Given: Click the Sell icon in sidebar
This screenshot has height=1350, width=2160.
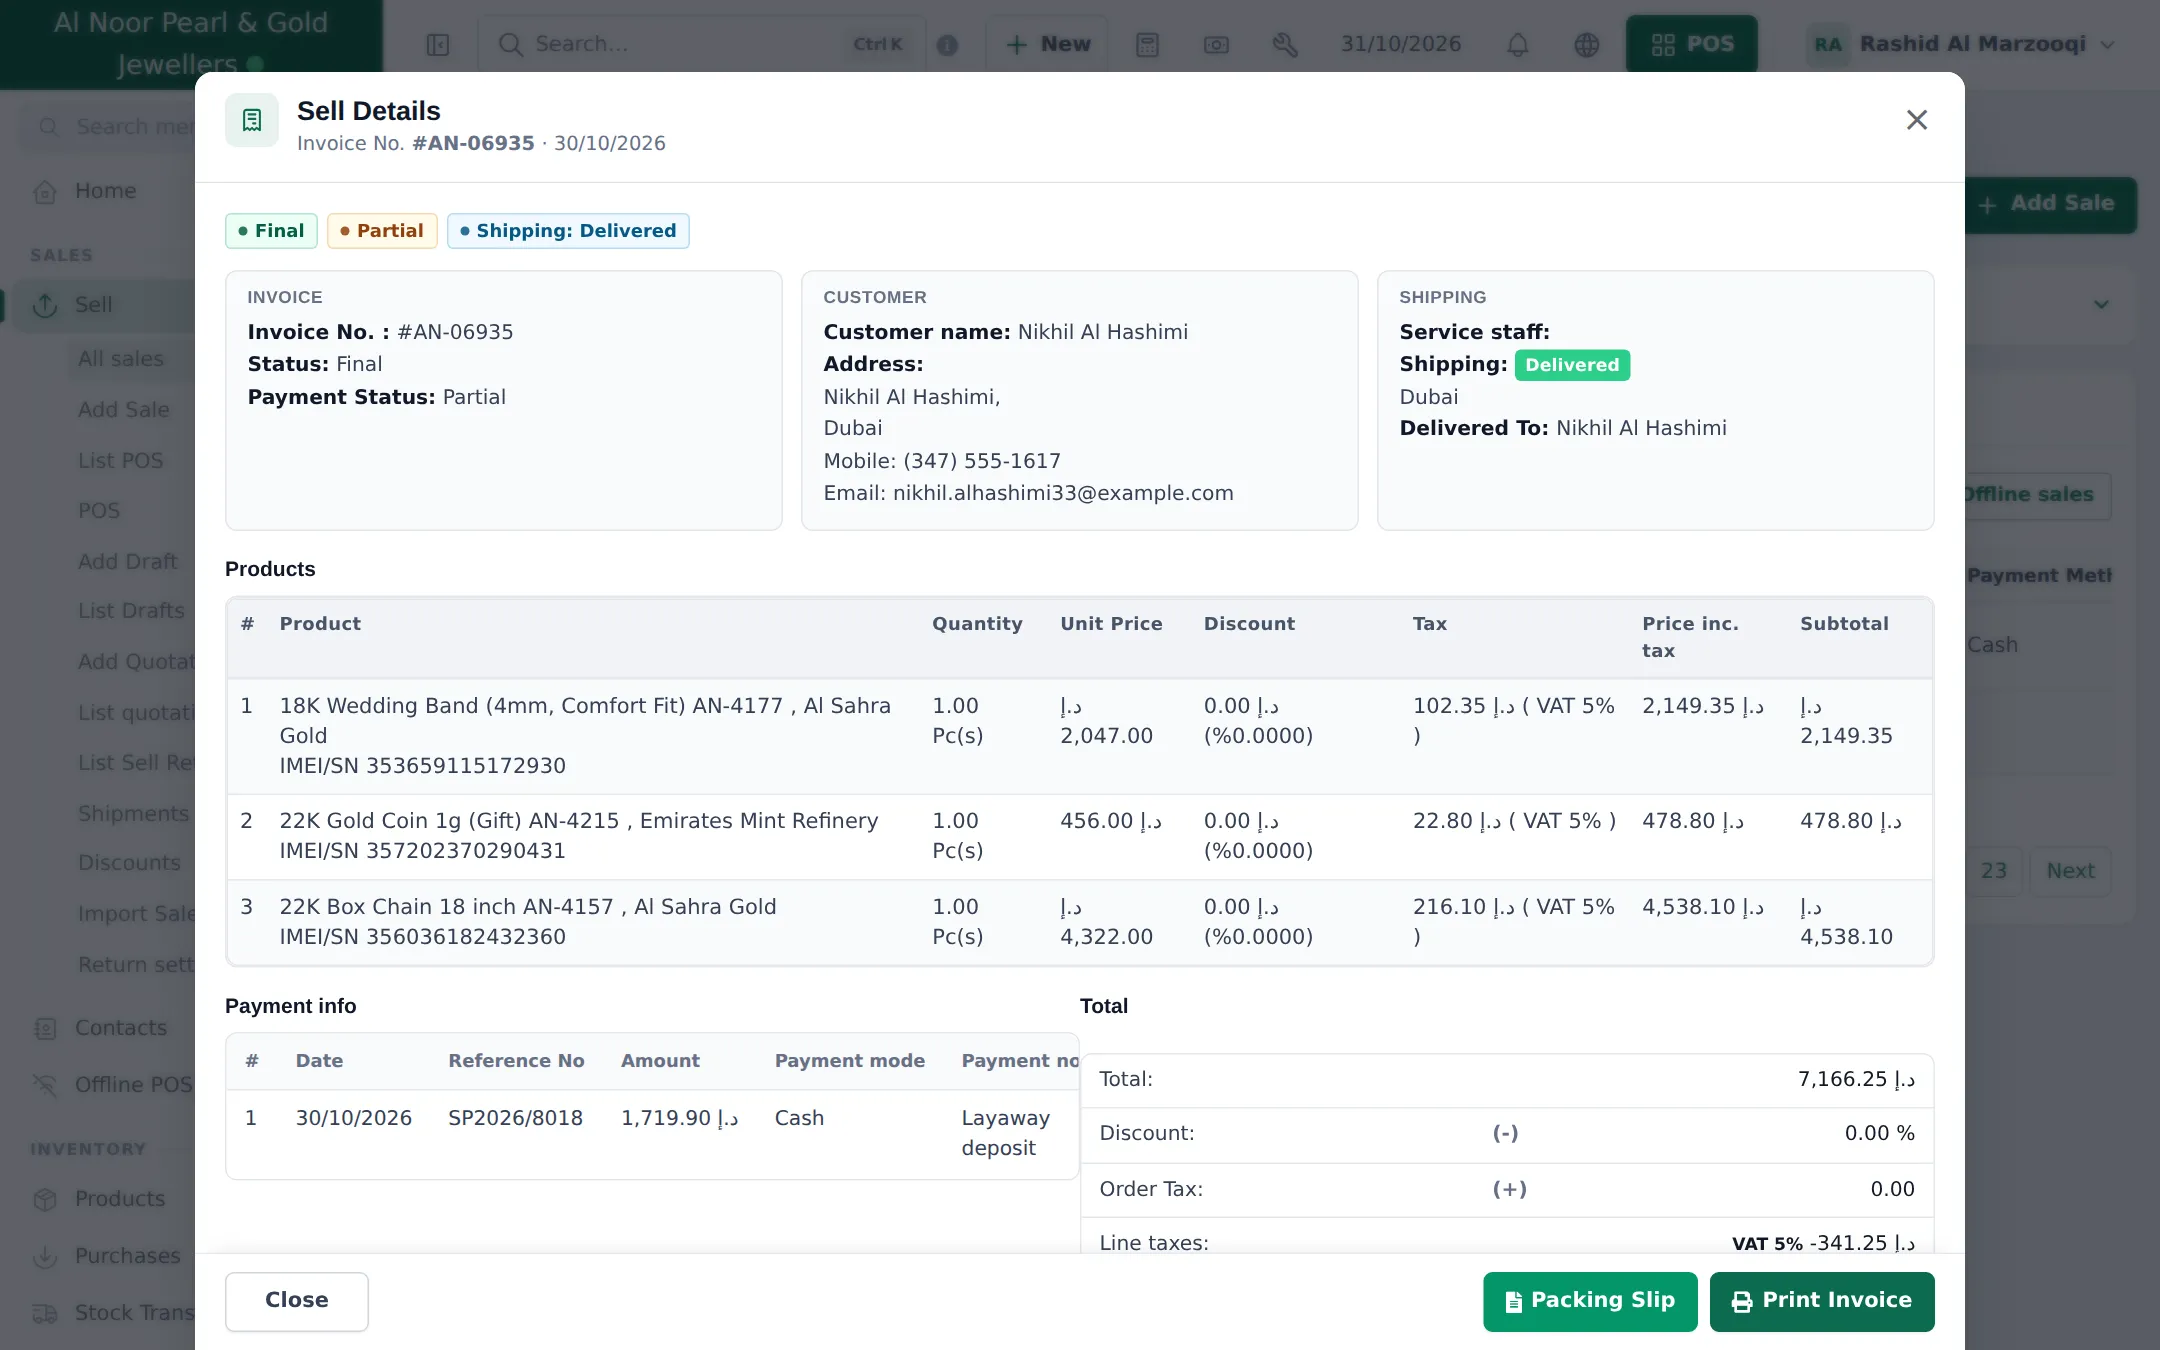Looking at the screenshot, I should click(x=45, y=305).
